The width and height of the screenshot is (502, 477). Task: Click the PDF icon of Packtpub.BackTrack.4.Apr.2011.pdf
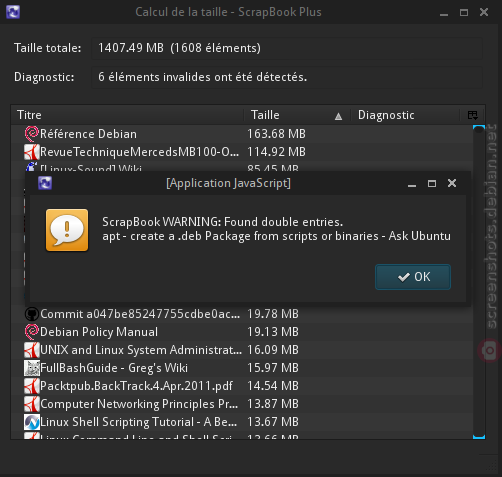32,386
